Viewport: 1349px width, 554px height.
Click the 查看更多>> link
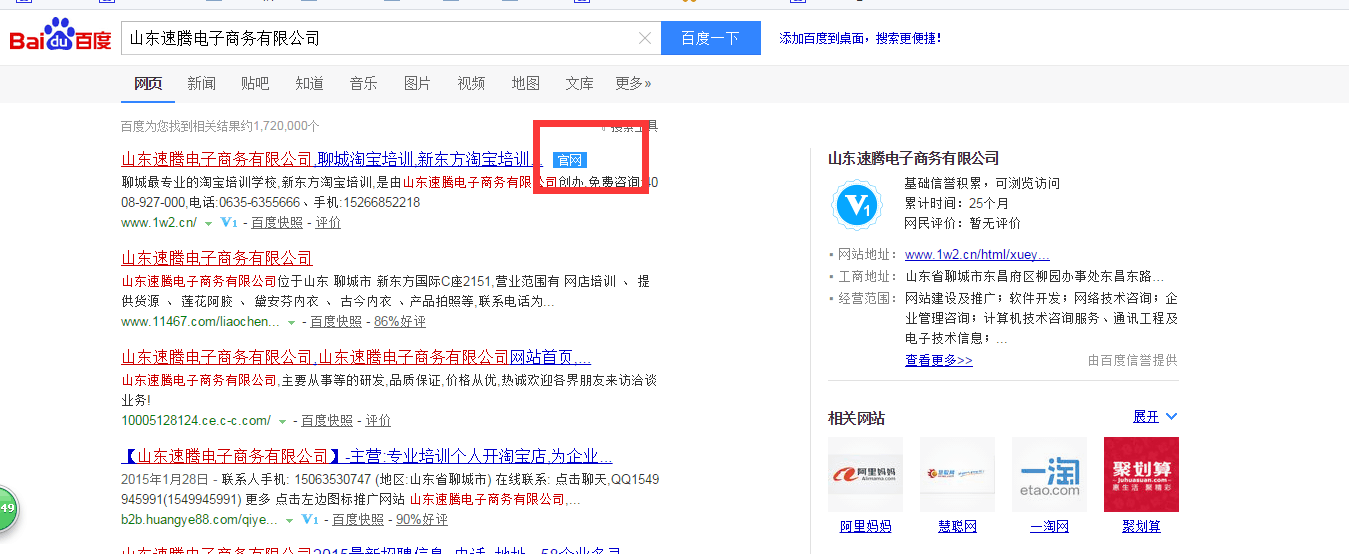click(939, 360)
